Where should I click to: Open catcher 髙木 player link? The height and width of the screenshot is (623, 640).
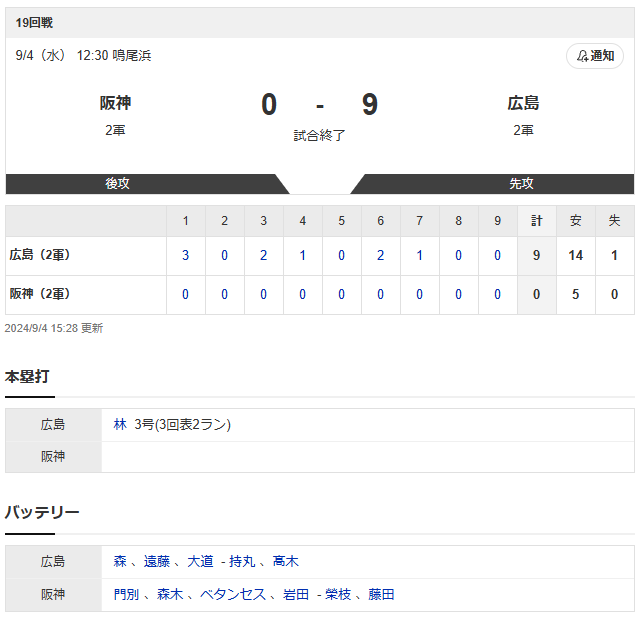[x=286, y=561]
